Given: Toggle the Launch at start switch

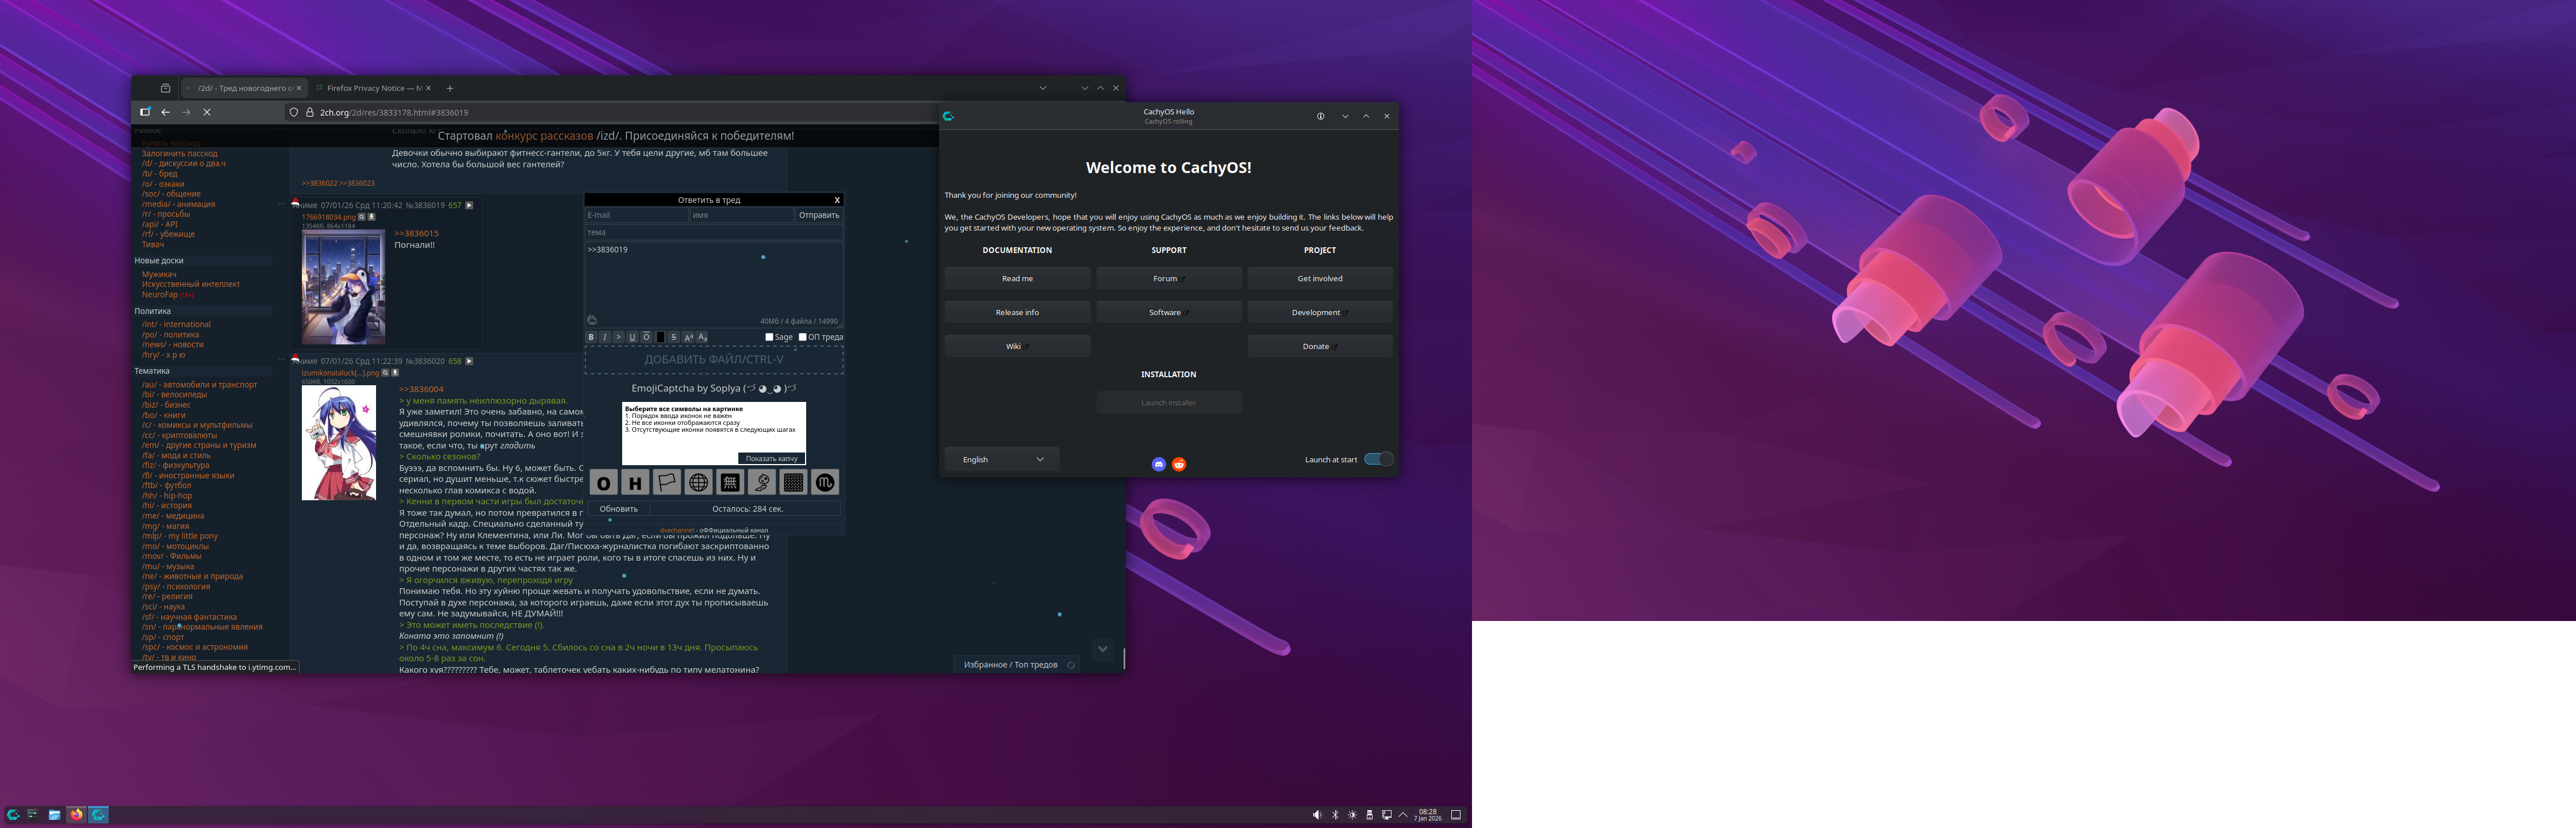Looking at the screenshot, I should click(1378, 459).
